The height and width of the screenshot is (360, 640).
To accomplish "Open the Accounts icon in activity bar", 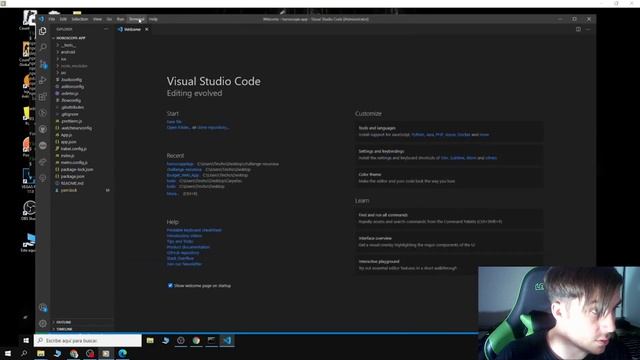I will [43, 308].
